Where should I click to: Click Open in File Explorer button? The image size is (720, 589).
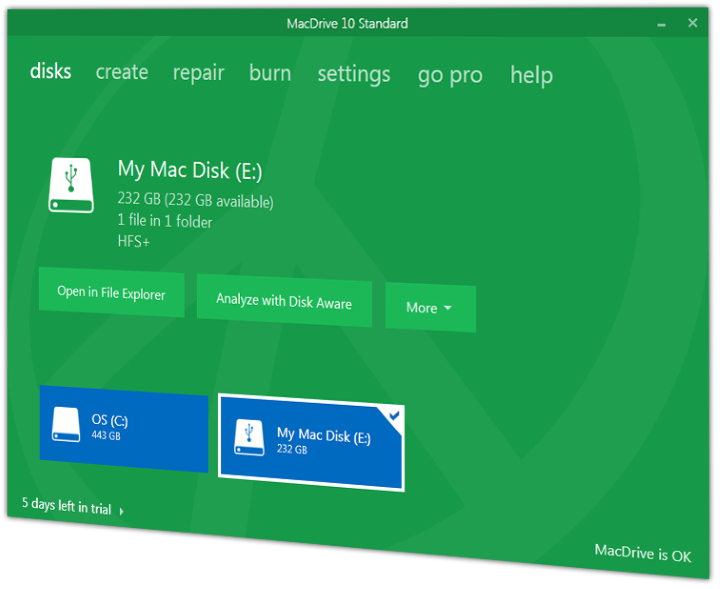(x=112, y=292)
